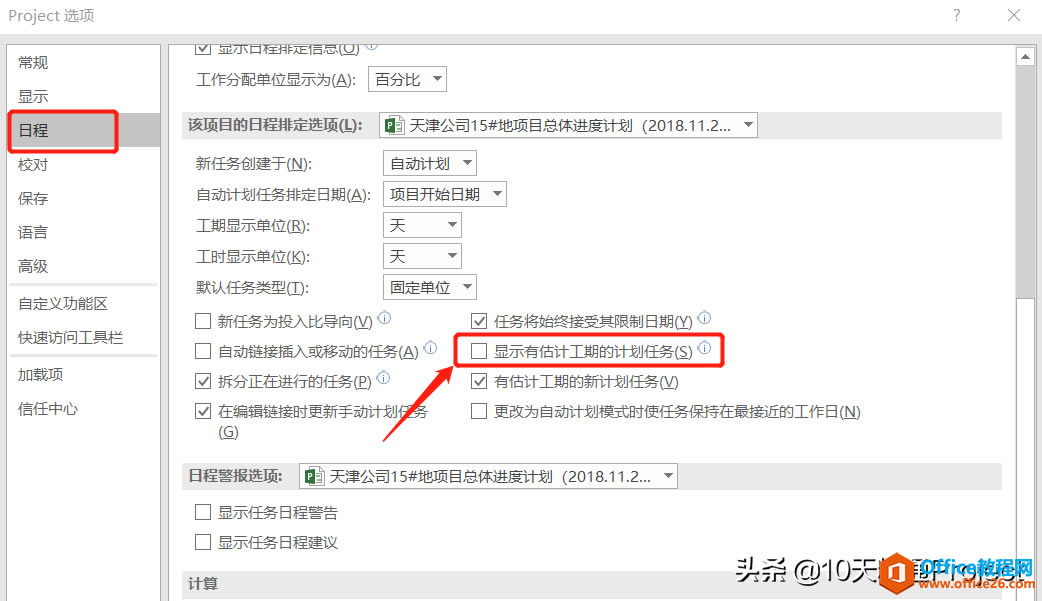Check 显示任务日程警告 checkbox
1042x601 pixels.
[203, 512]
